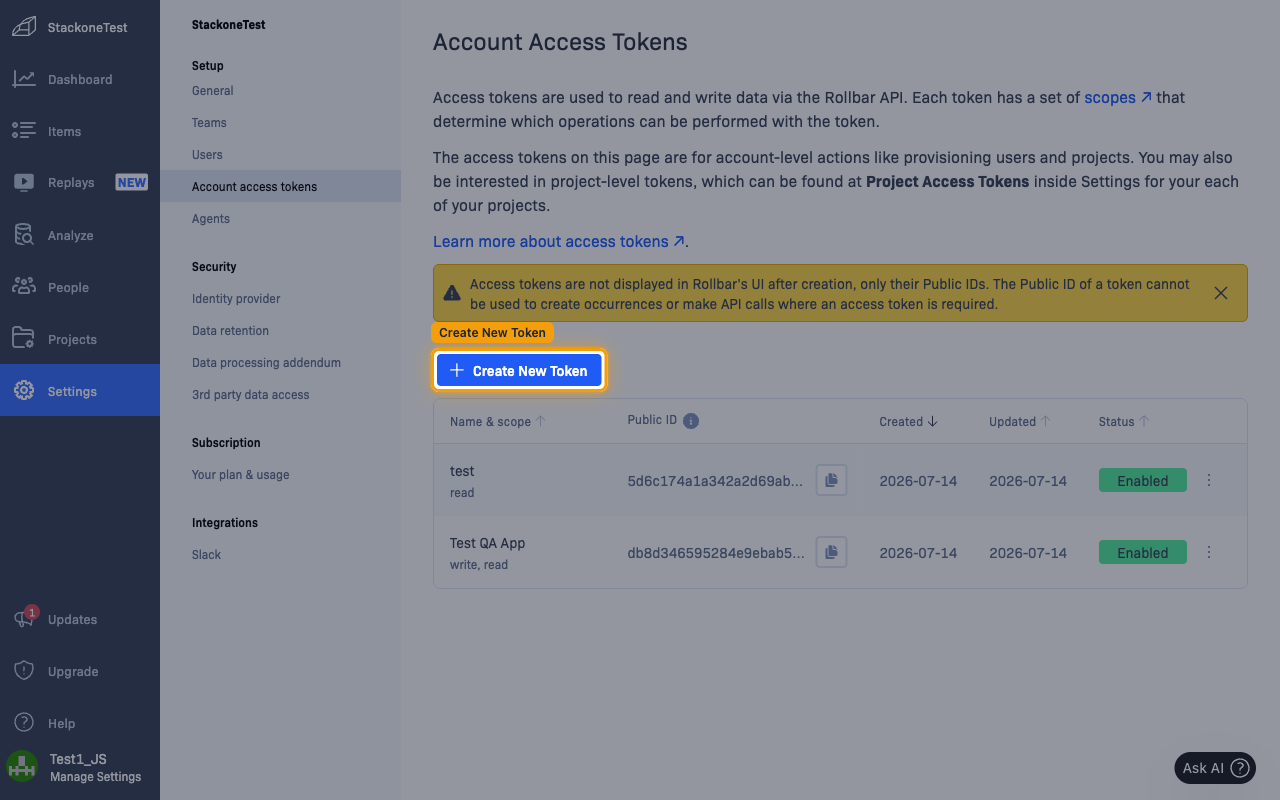This screenshot has height=800, width=1280.
Task: Open the People icon
Action: coord(24,287)
